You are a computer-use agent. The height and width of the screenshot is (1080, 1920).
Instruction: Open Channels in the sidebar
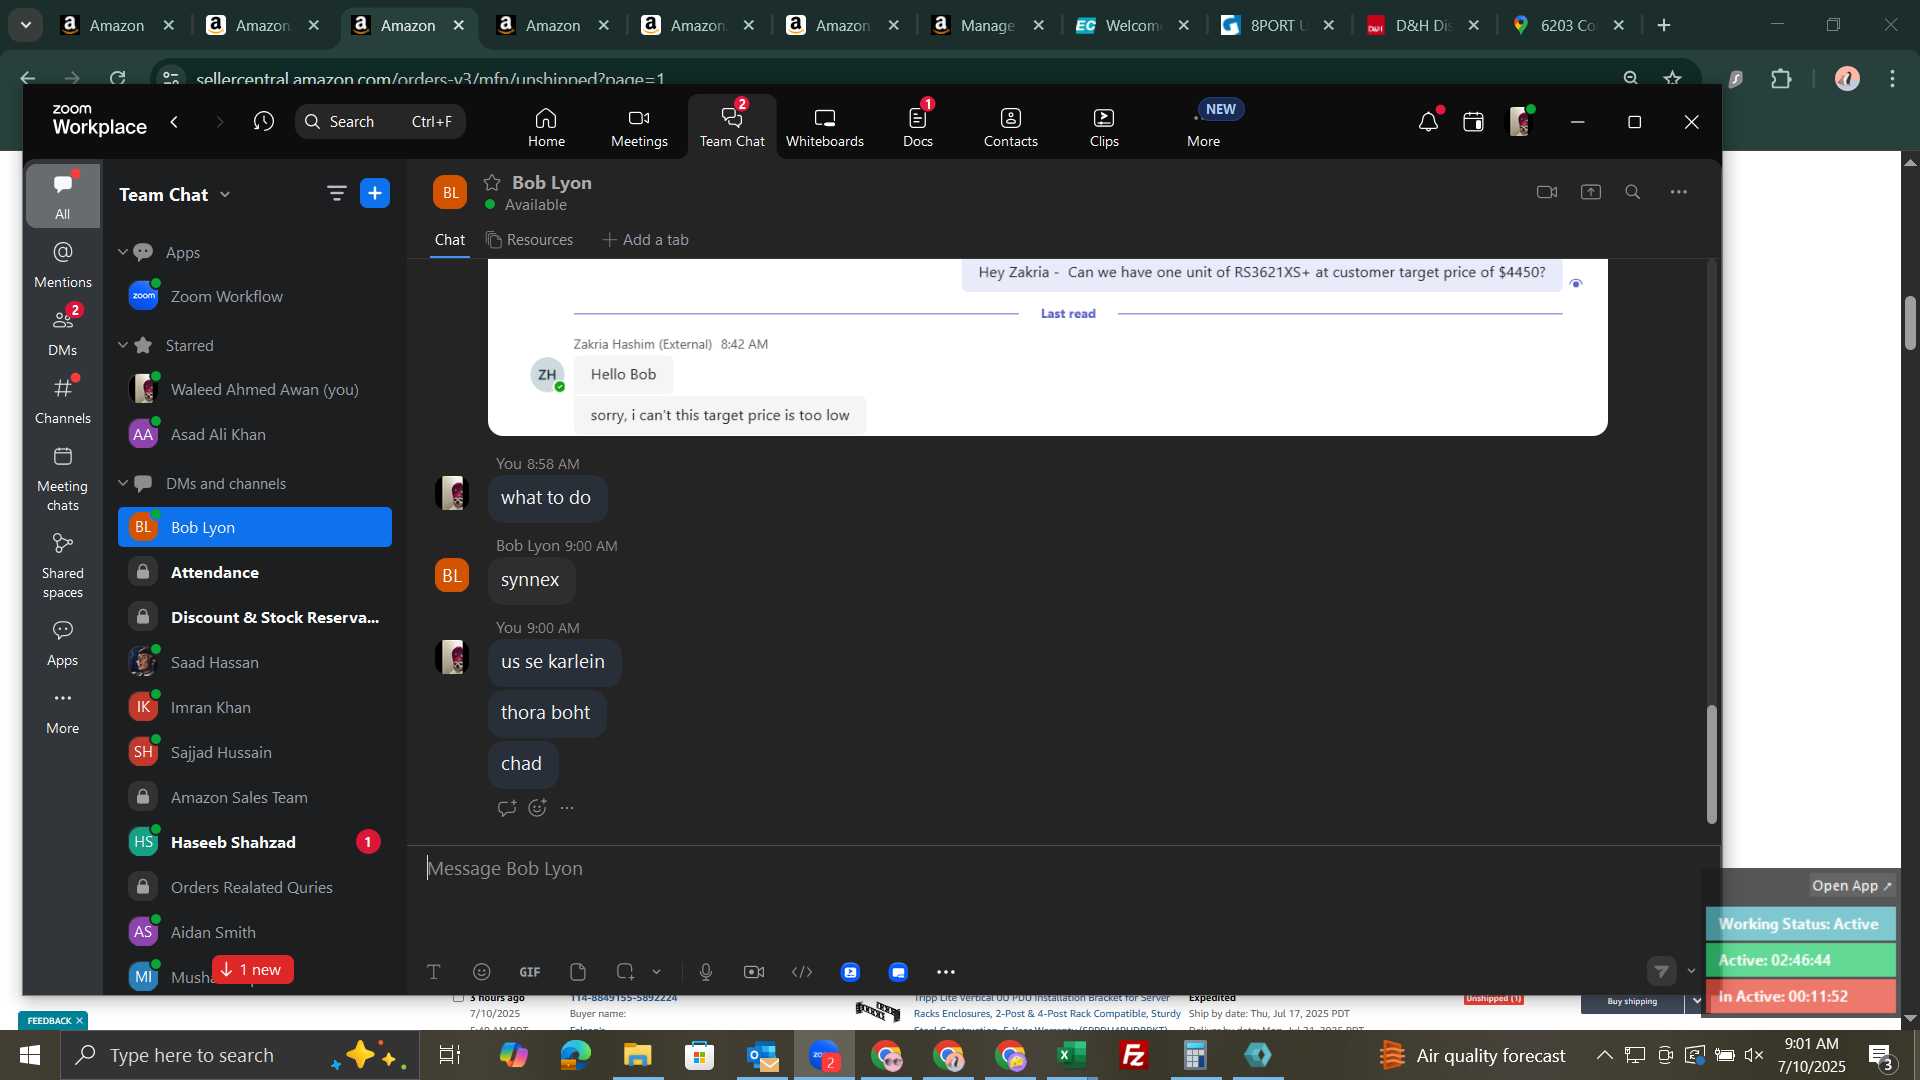coord(63,400)
